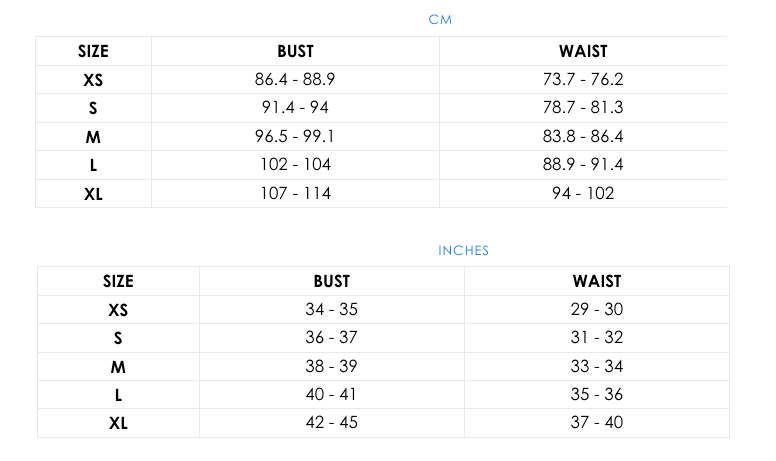Click the M row label in inches table

click(118, 366)
